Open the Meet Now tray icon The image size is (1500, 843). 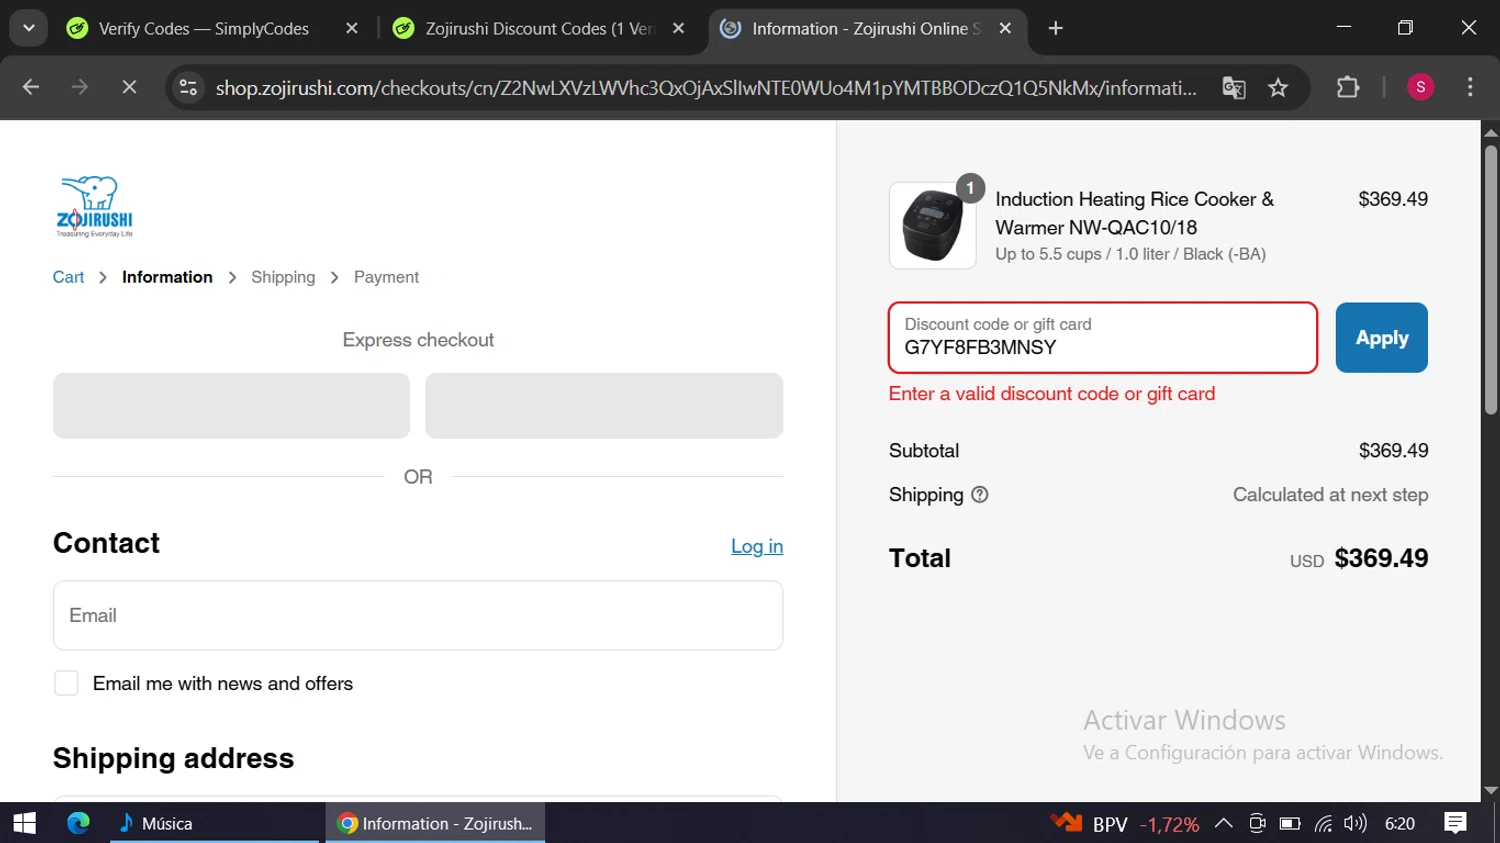(1257, 823)
